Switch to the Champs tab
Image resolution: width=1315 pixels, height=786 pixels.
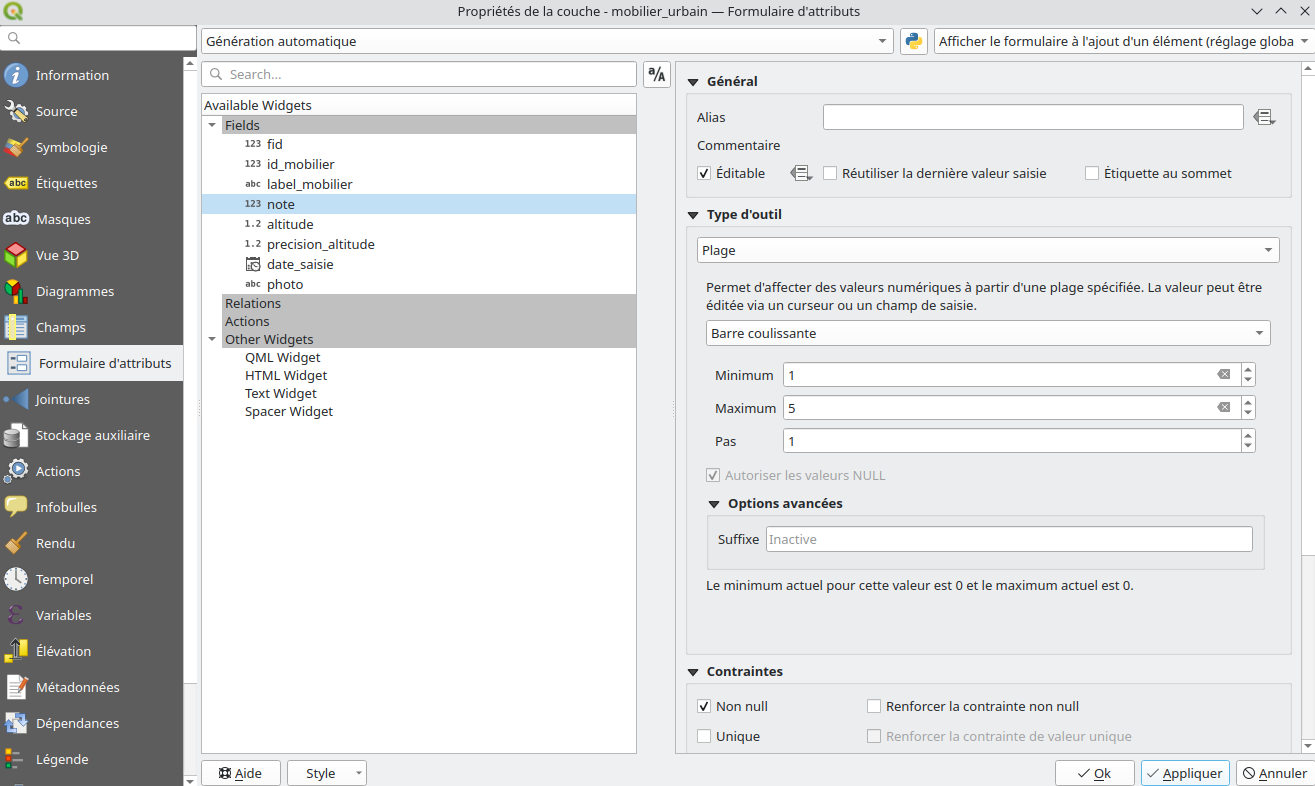pyautogui.click(x=60, y=327)
